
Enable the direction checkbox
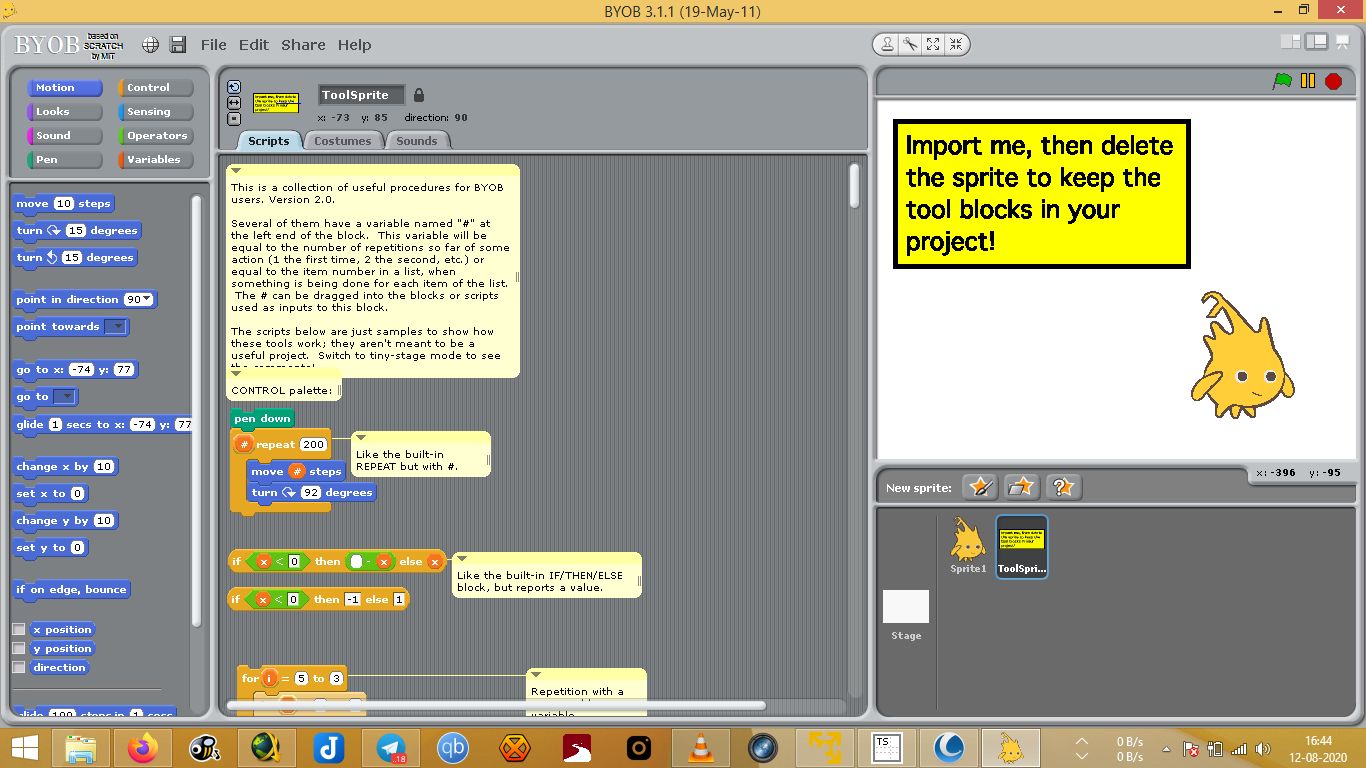pos(18,667)
